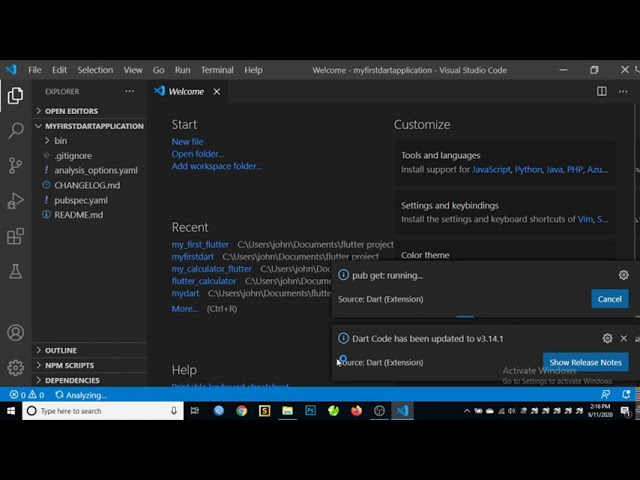The width and height of the screenshot is (640, 480).
Task: Click the Python language link
Action: pos(528,169)
